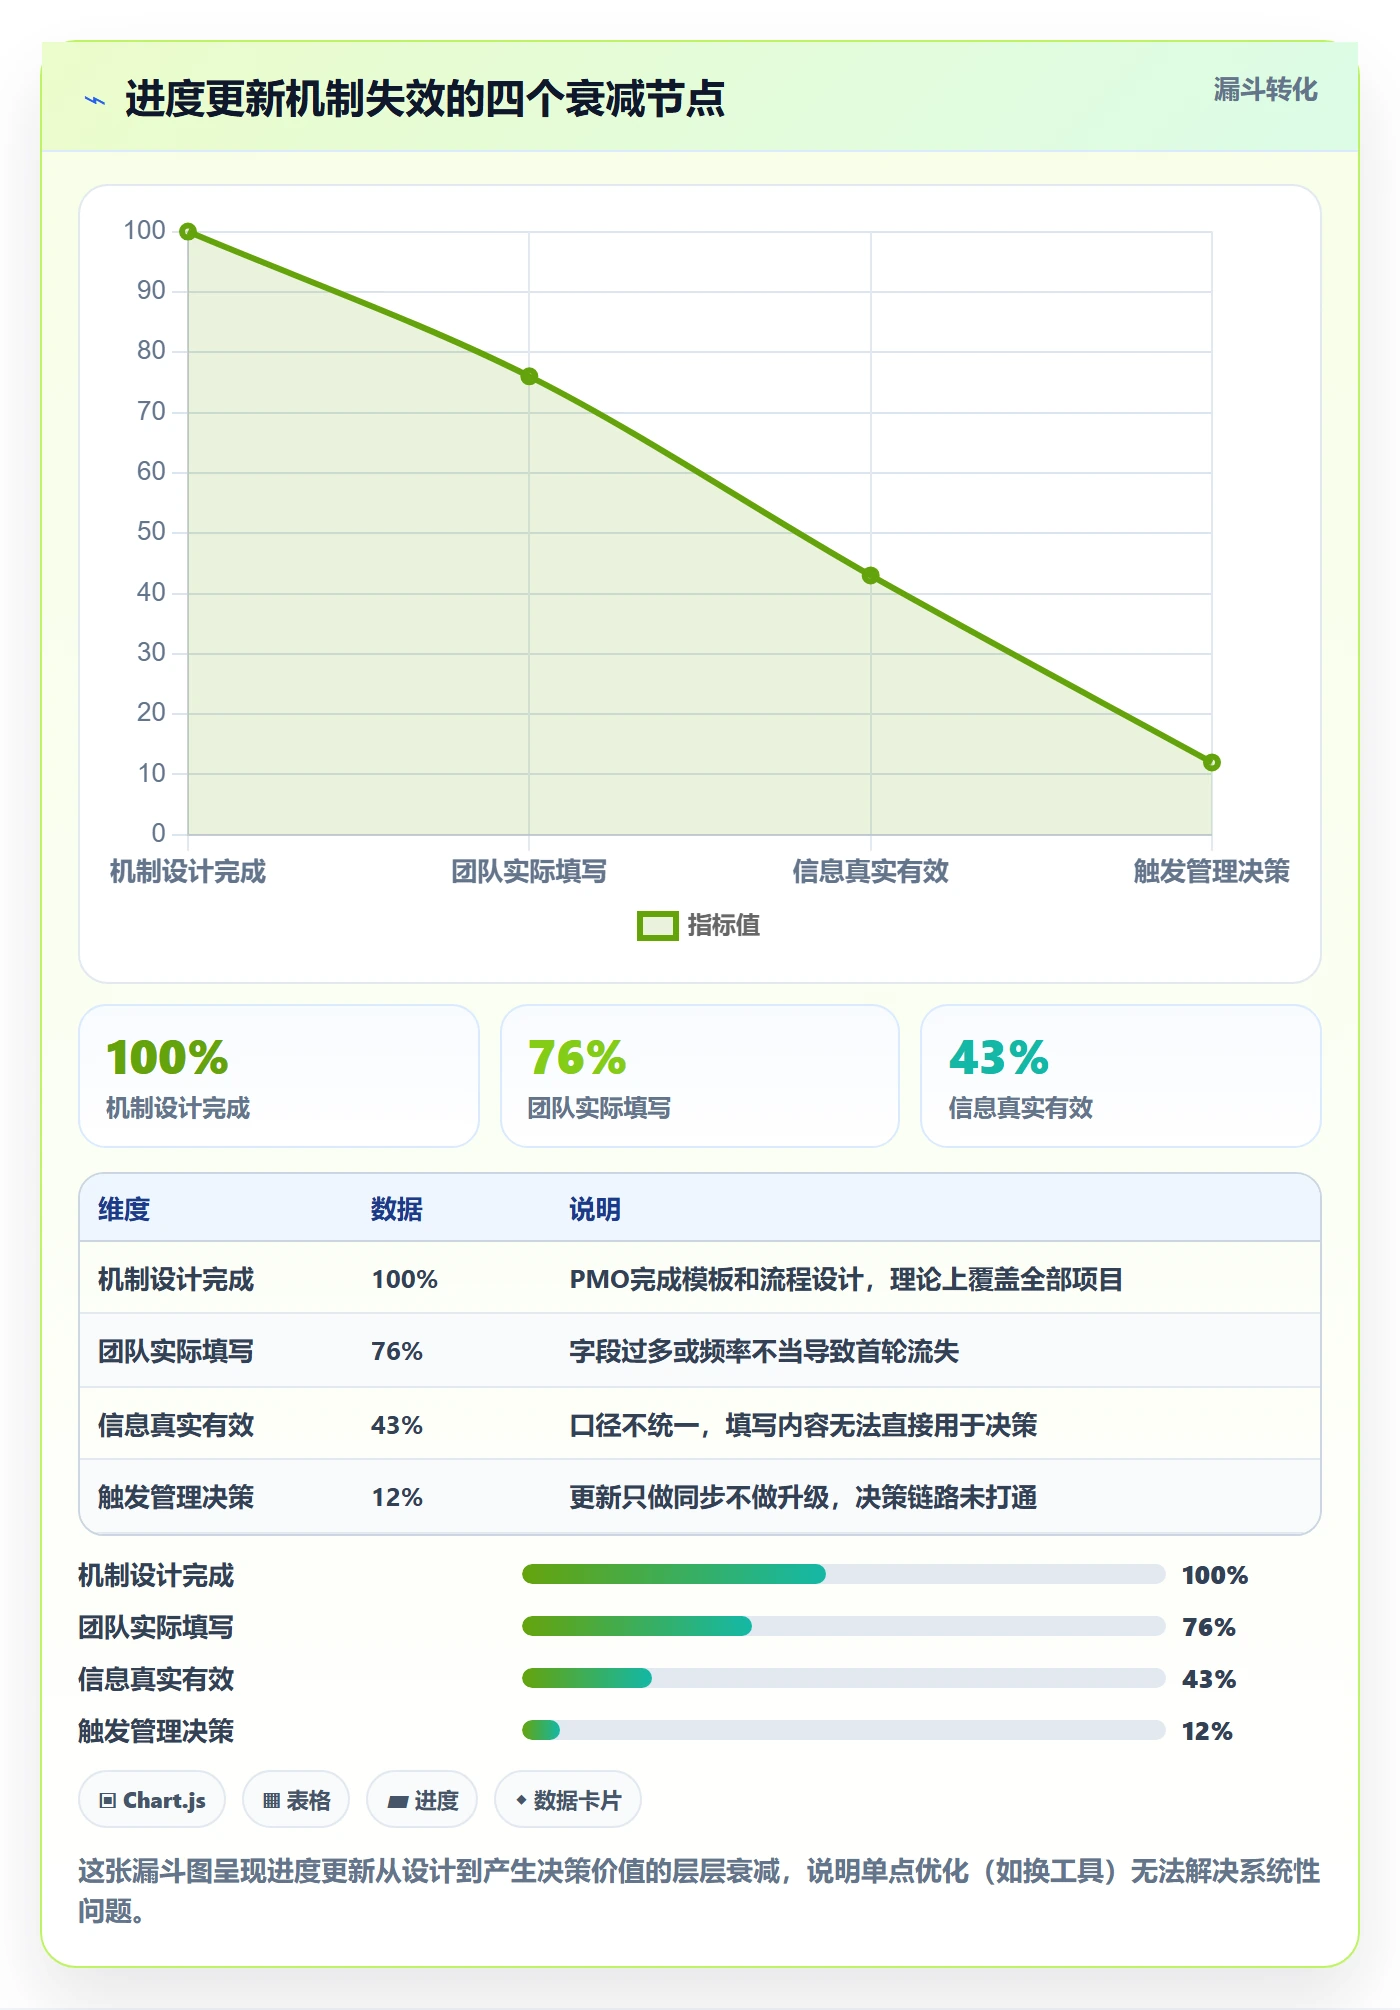
Task: Click the 76% cell in the table
Action: pyautogui.click(x=397, y=1352)
